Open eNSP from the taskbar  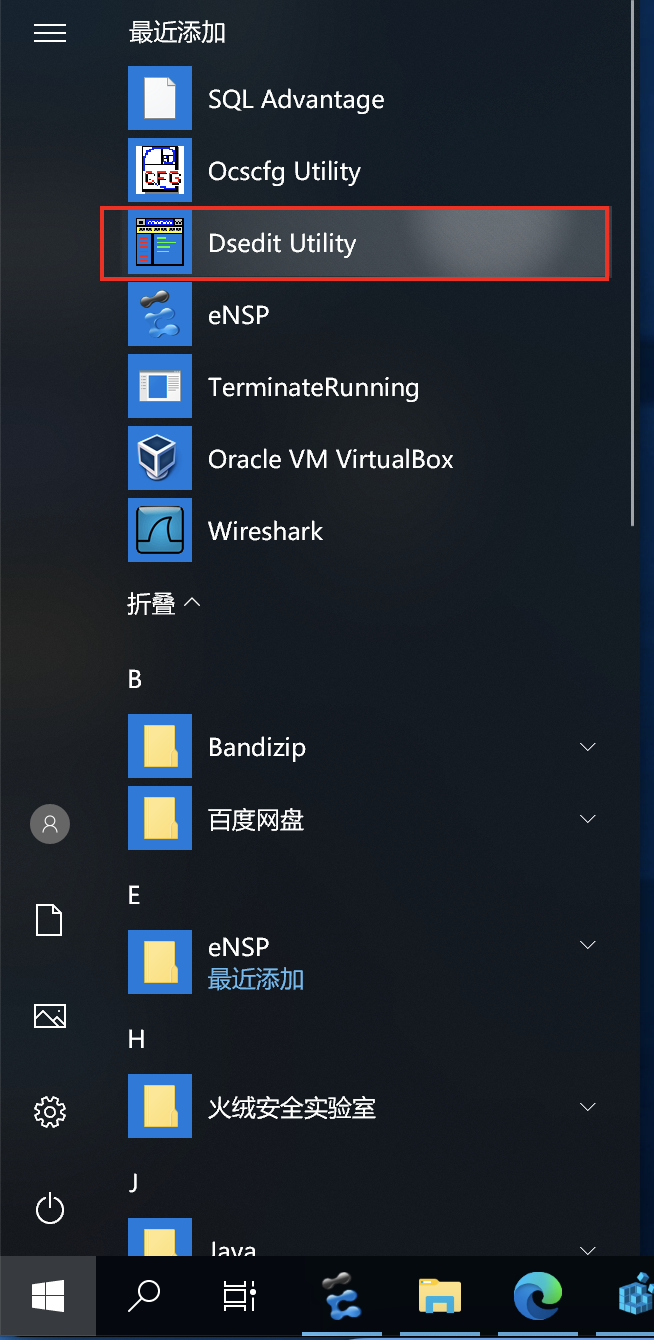tap(344, 1298)
